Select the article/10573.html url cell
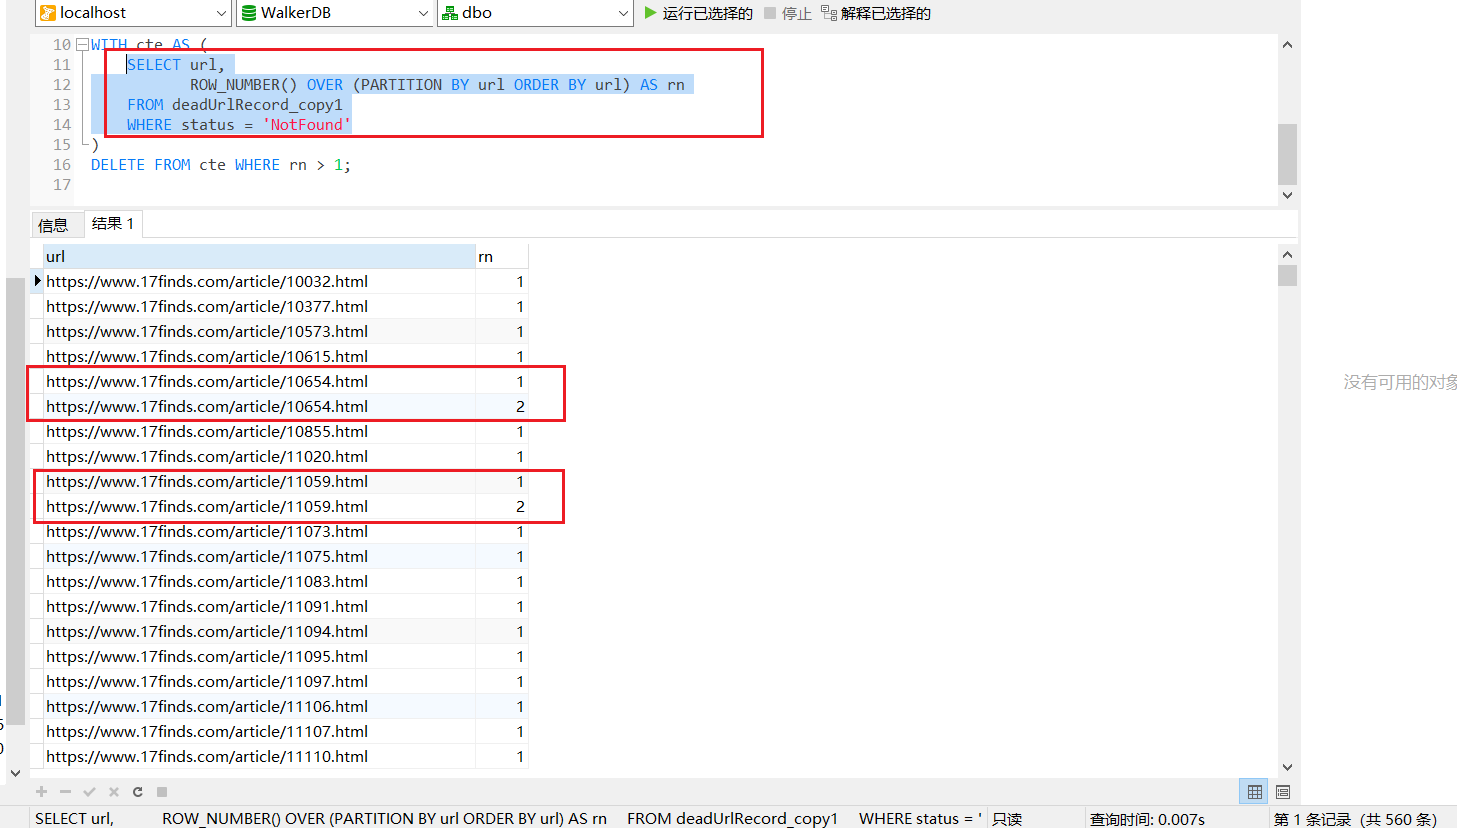Image resolution: width=1457 pixels, height=828 pixels. tap(259, 332)
